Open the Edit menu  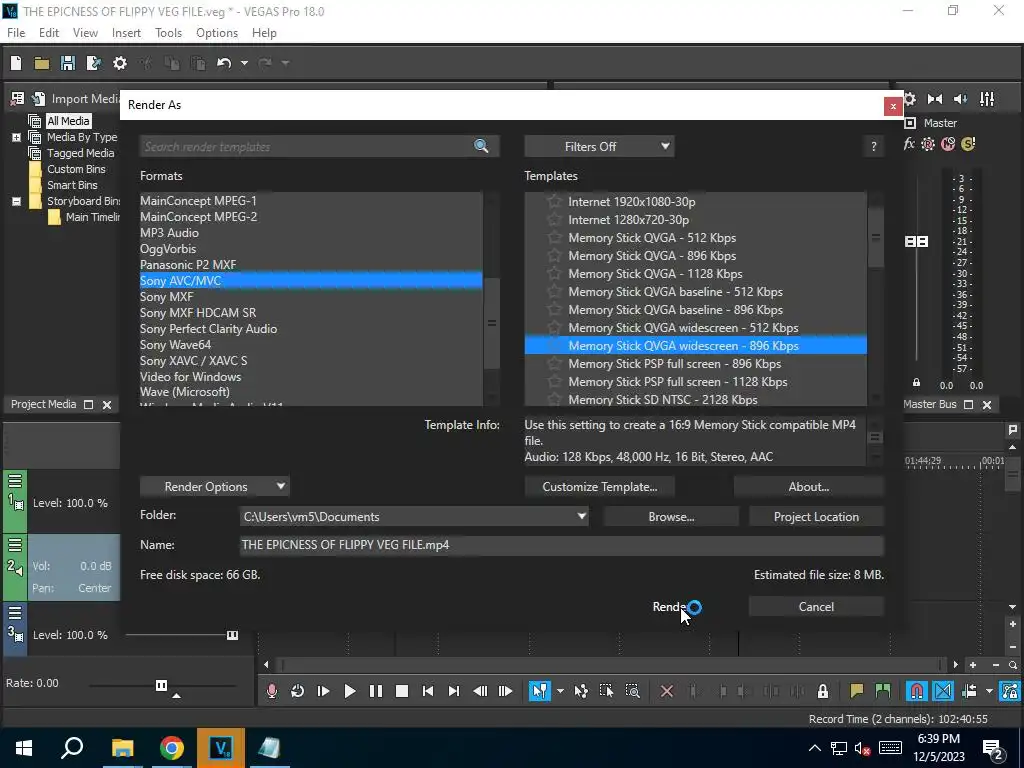pyautogui.click(x=49, y=33)
